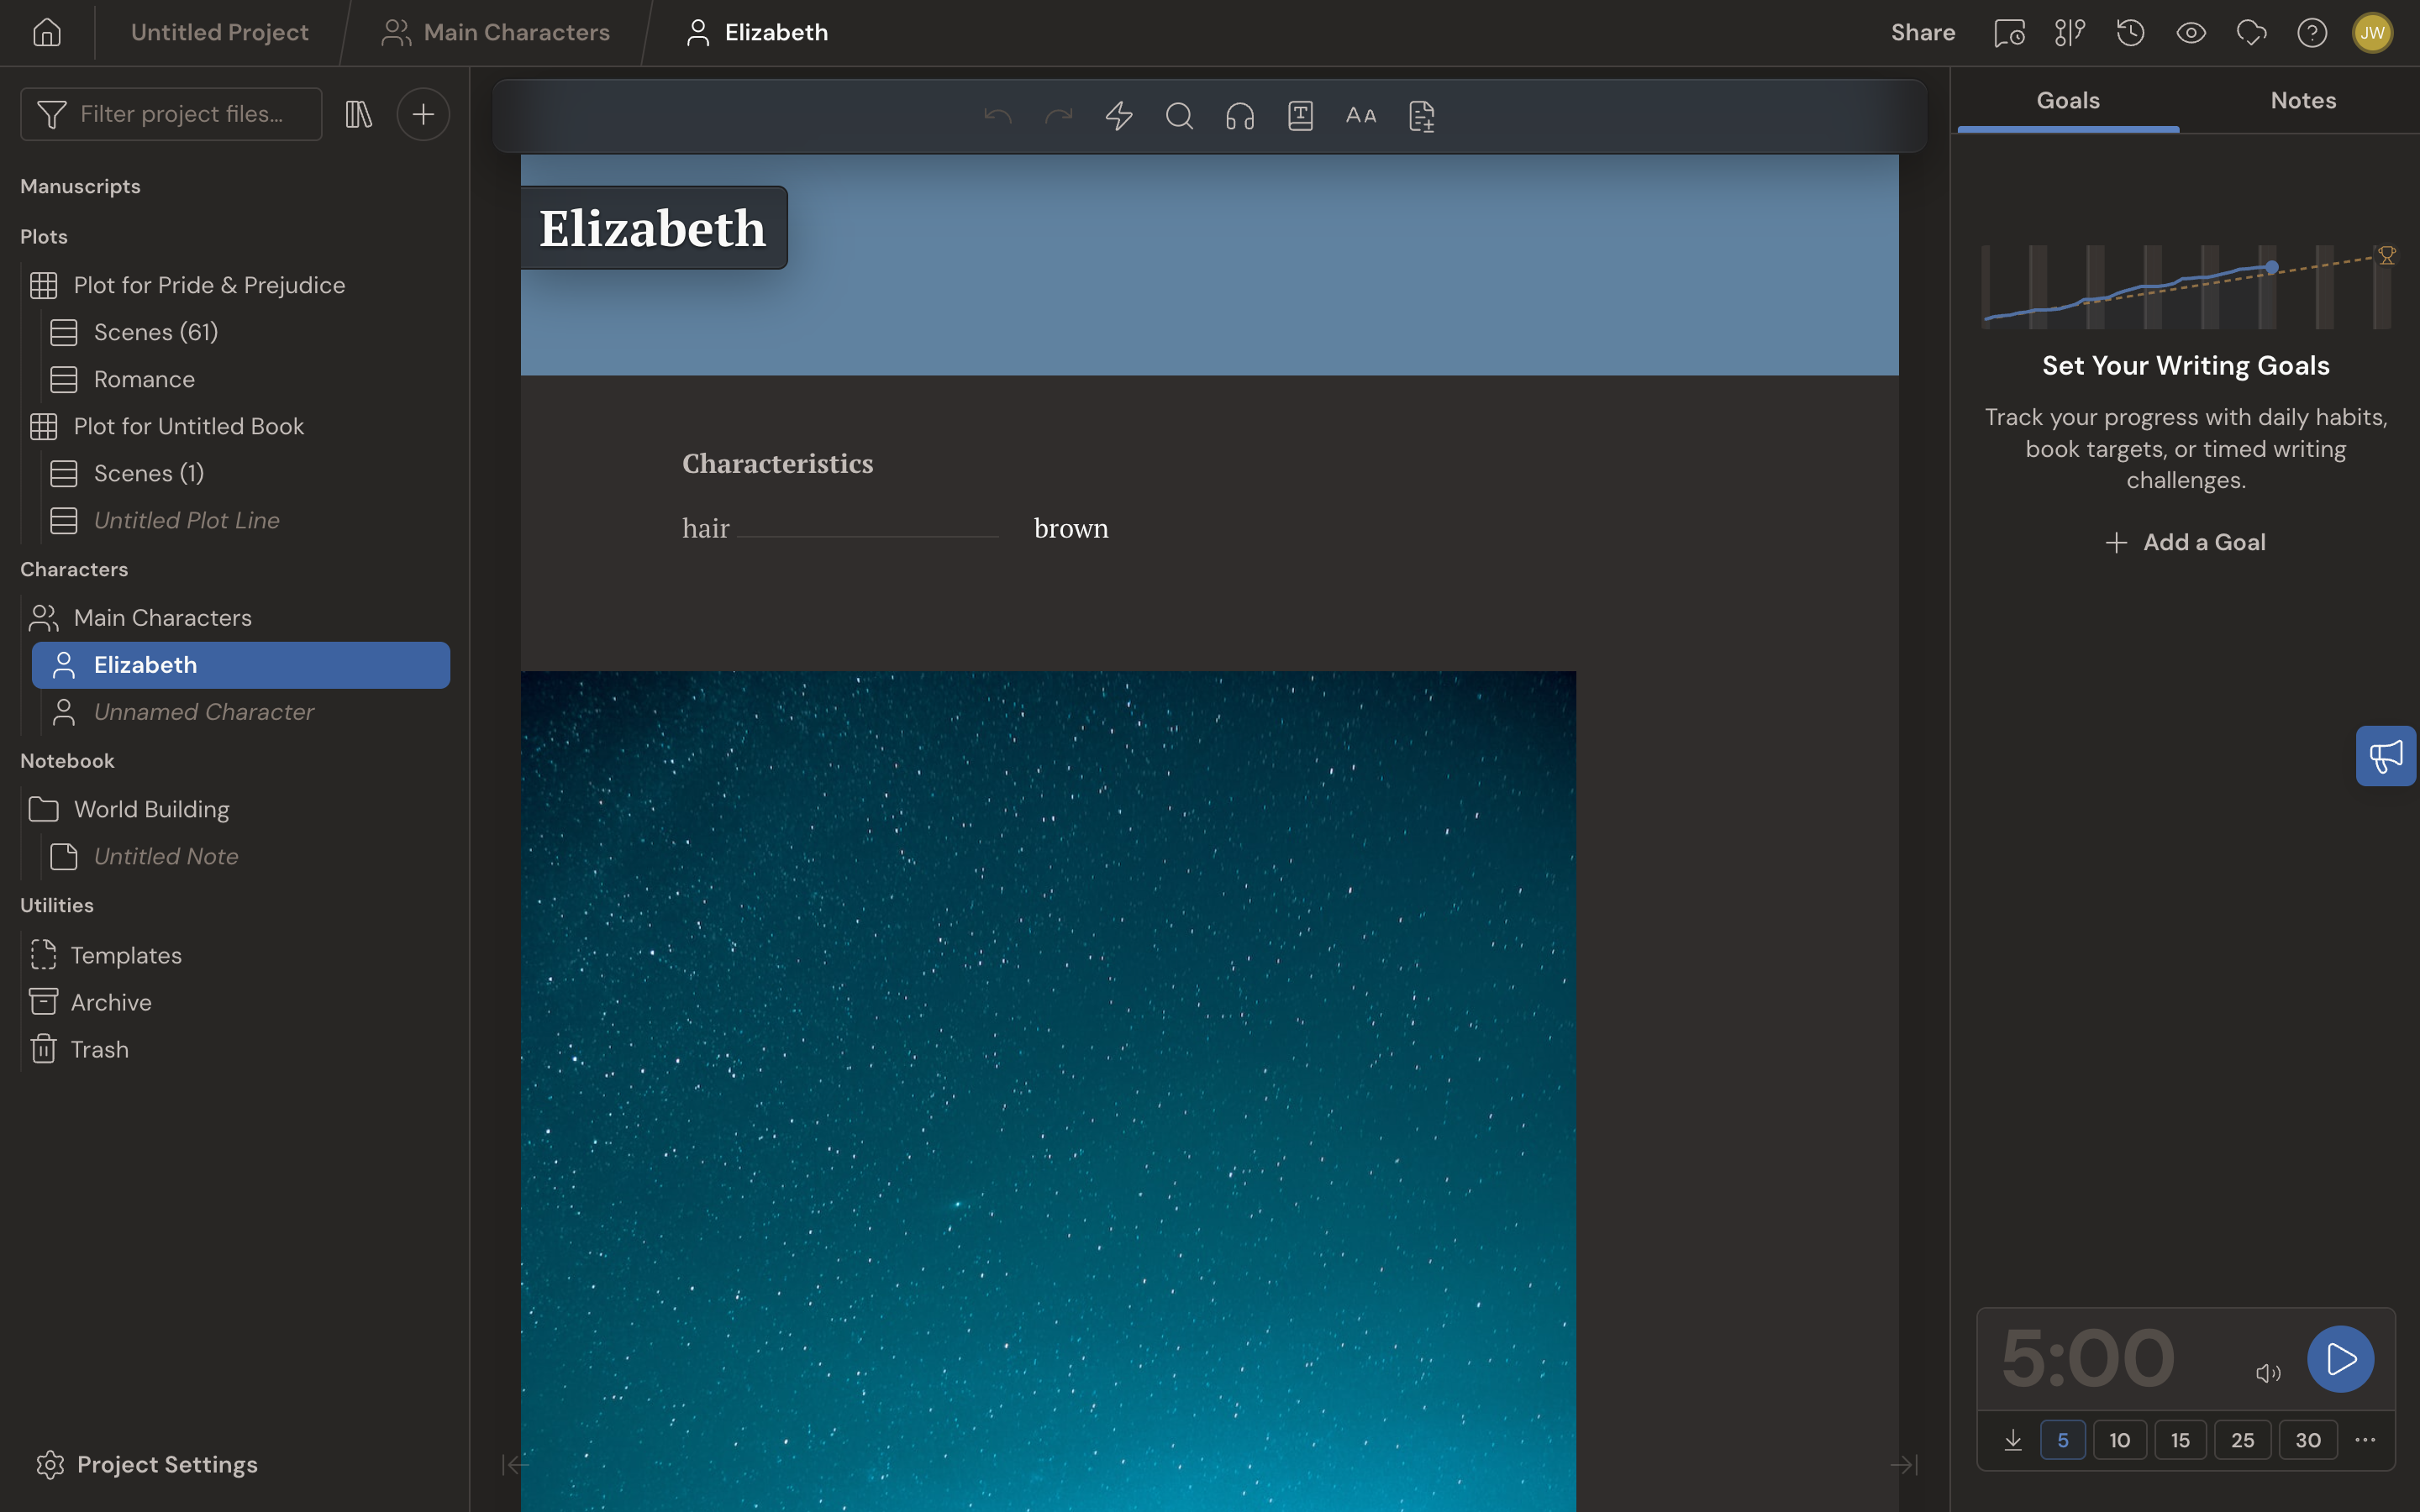Click the add-document icon in the editor toolbar
Image resolution: width=2420 pixels, height=1512 pixels.
point(1422,116)
